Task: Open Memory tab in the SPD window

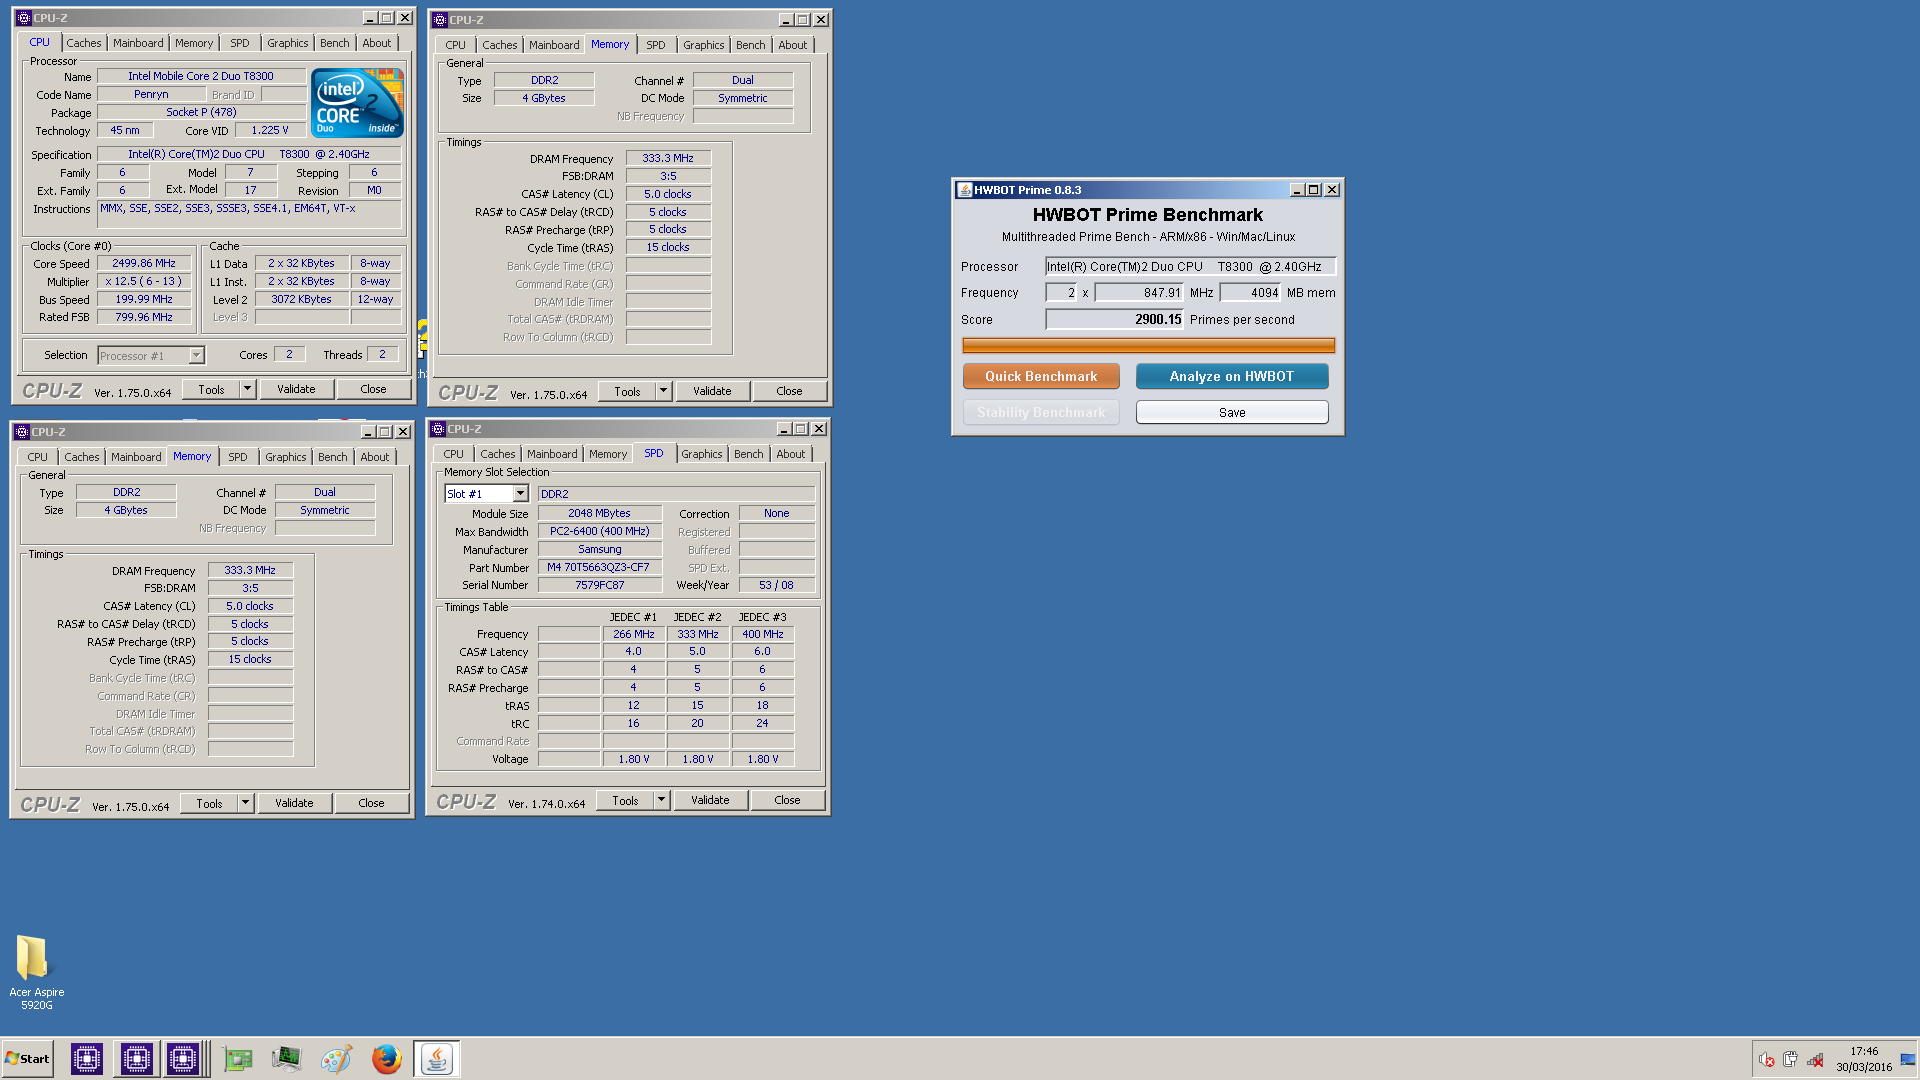Action: point(608,454)
